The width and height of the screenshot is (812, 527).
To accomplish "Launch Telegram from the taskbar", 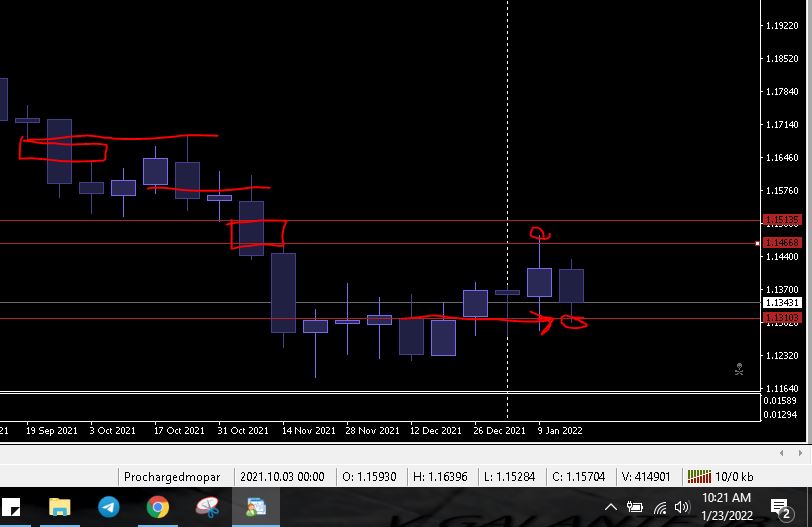I will point(108,507).
